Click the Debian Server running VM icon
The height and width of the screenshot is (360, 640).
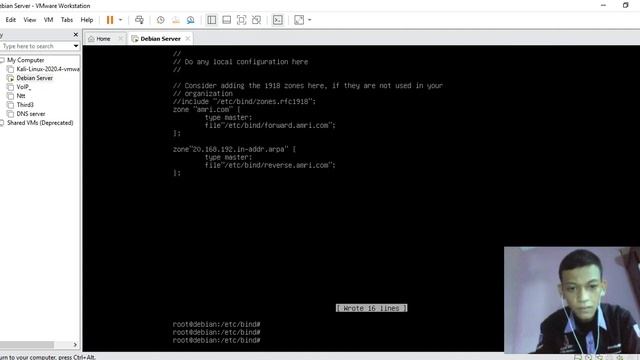point(11,78)
